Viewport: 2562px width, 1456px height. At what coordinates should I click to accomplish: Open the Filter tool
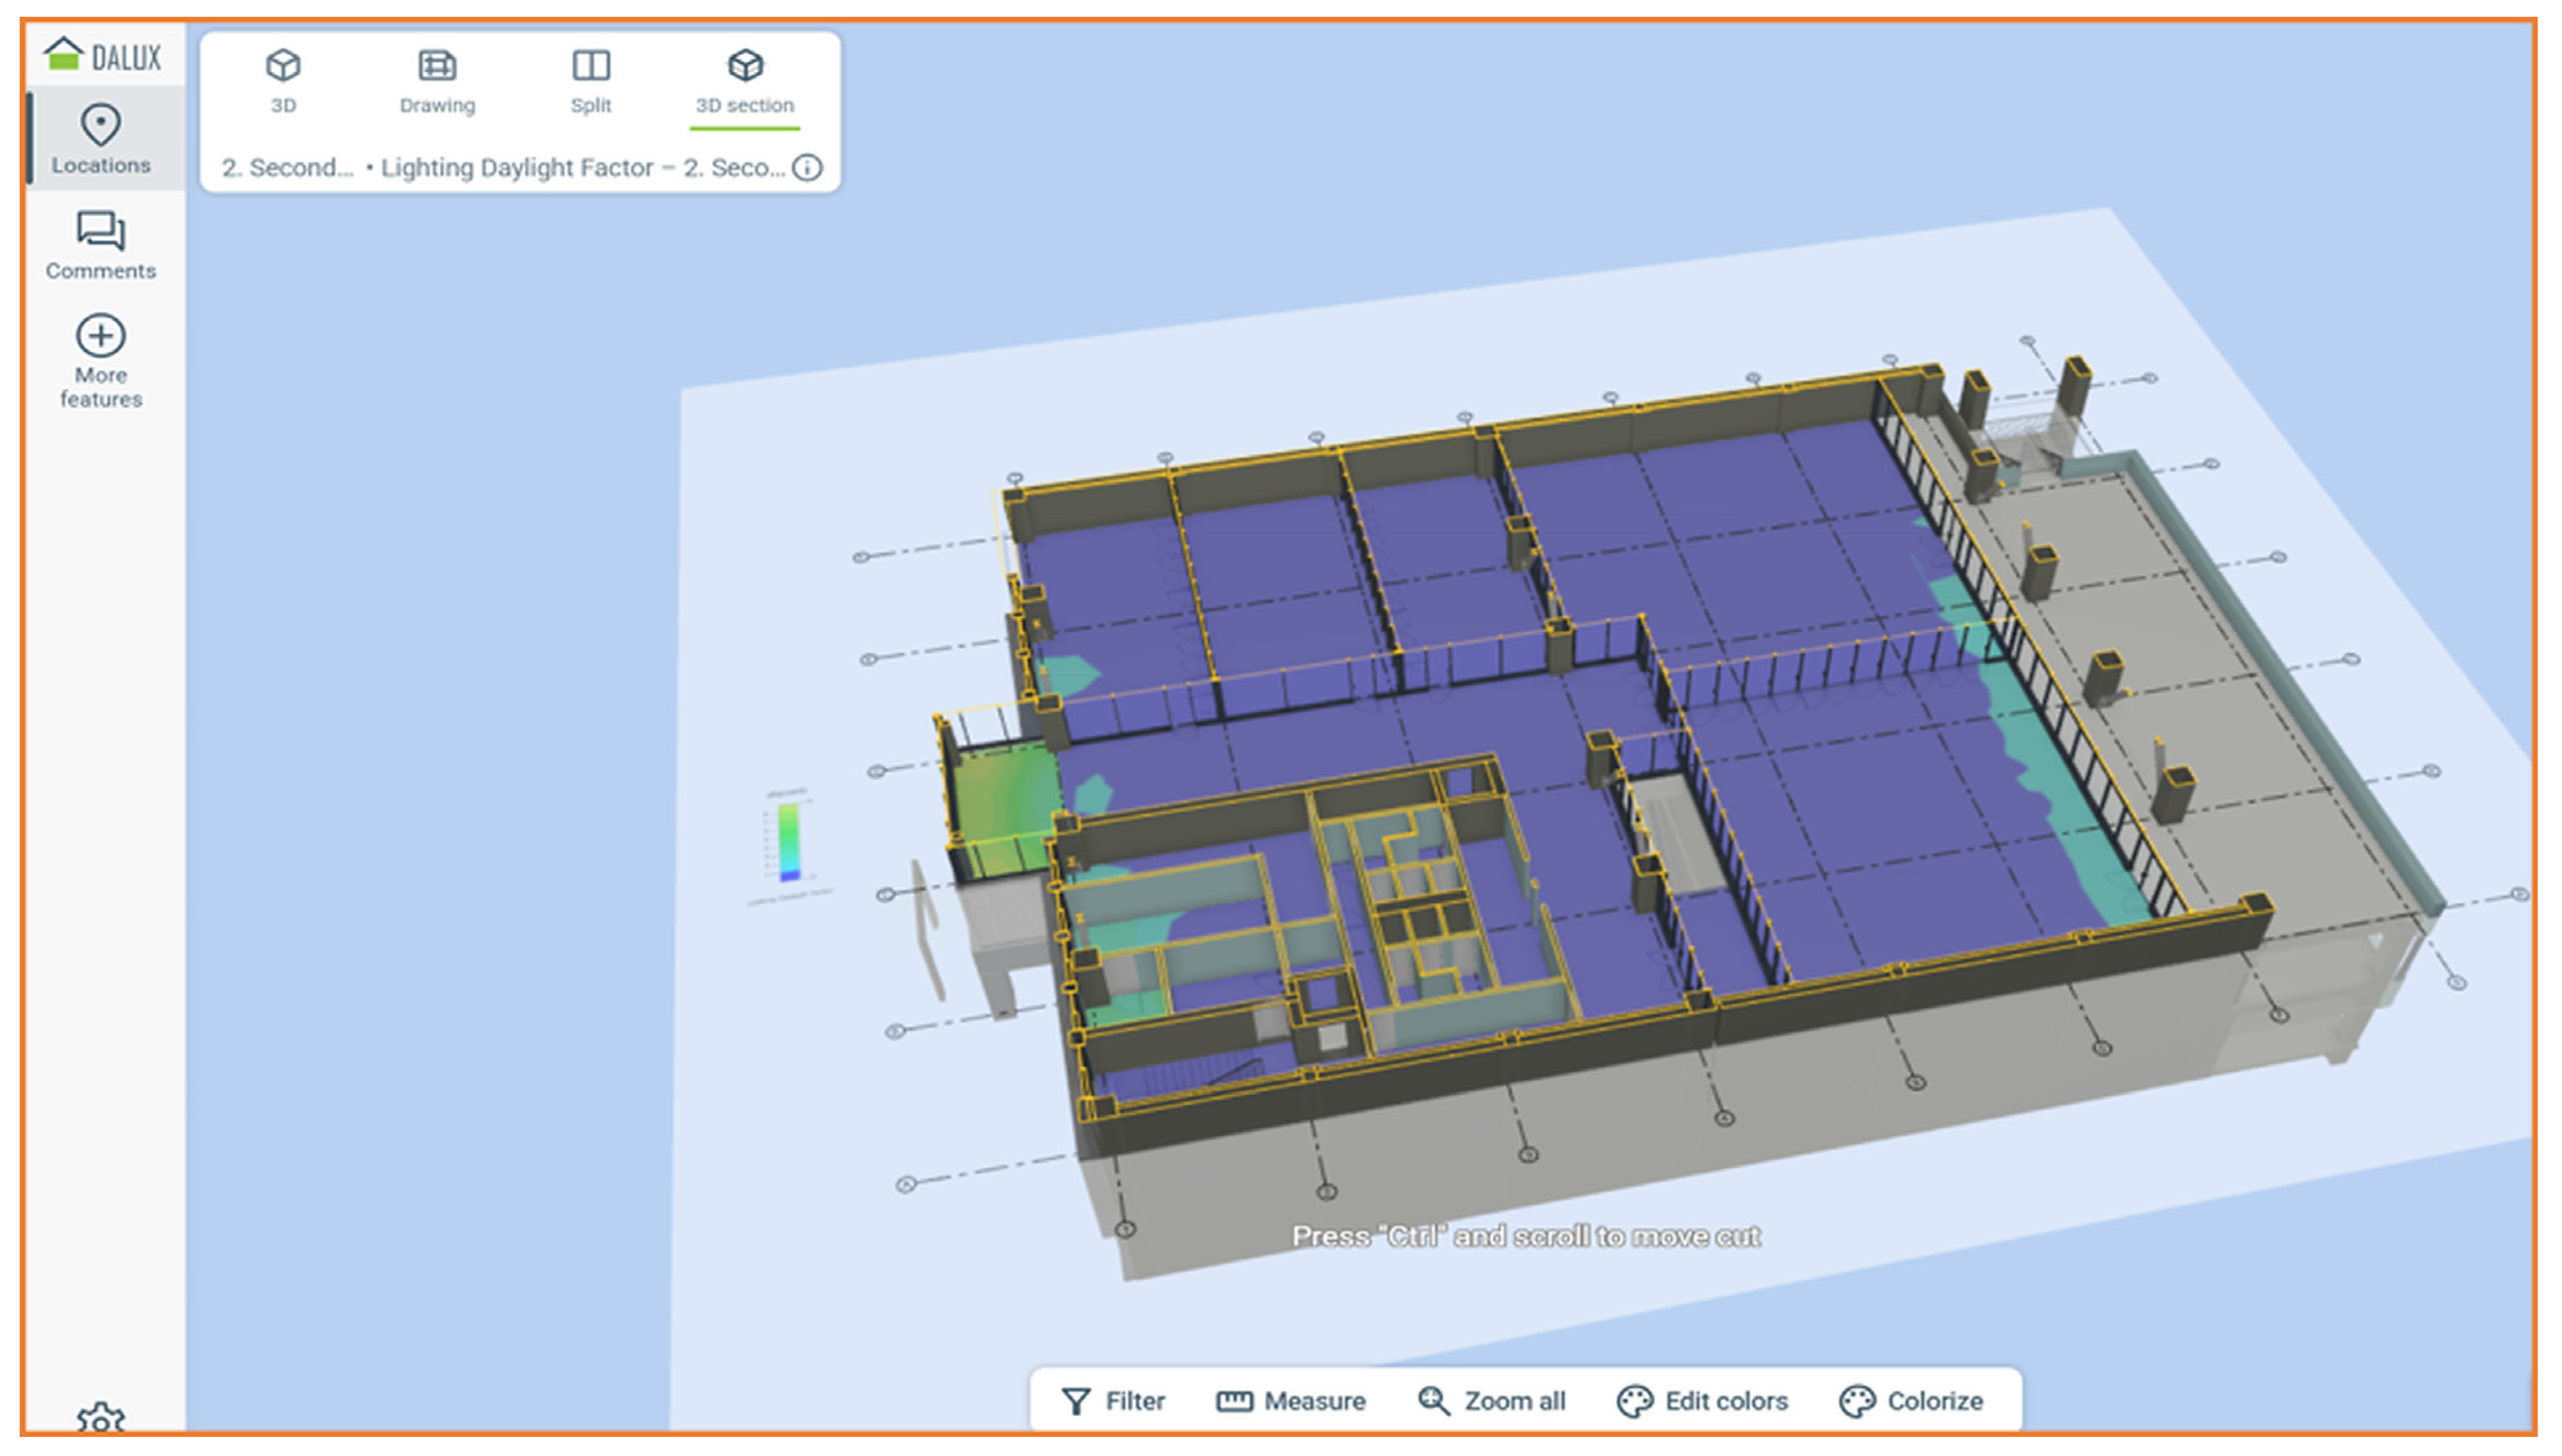tap(1113, 1401)
